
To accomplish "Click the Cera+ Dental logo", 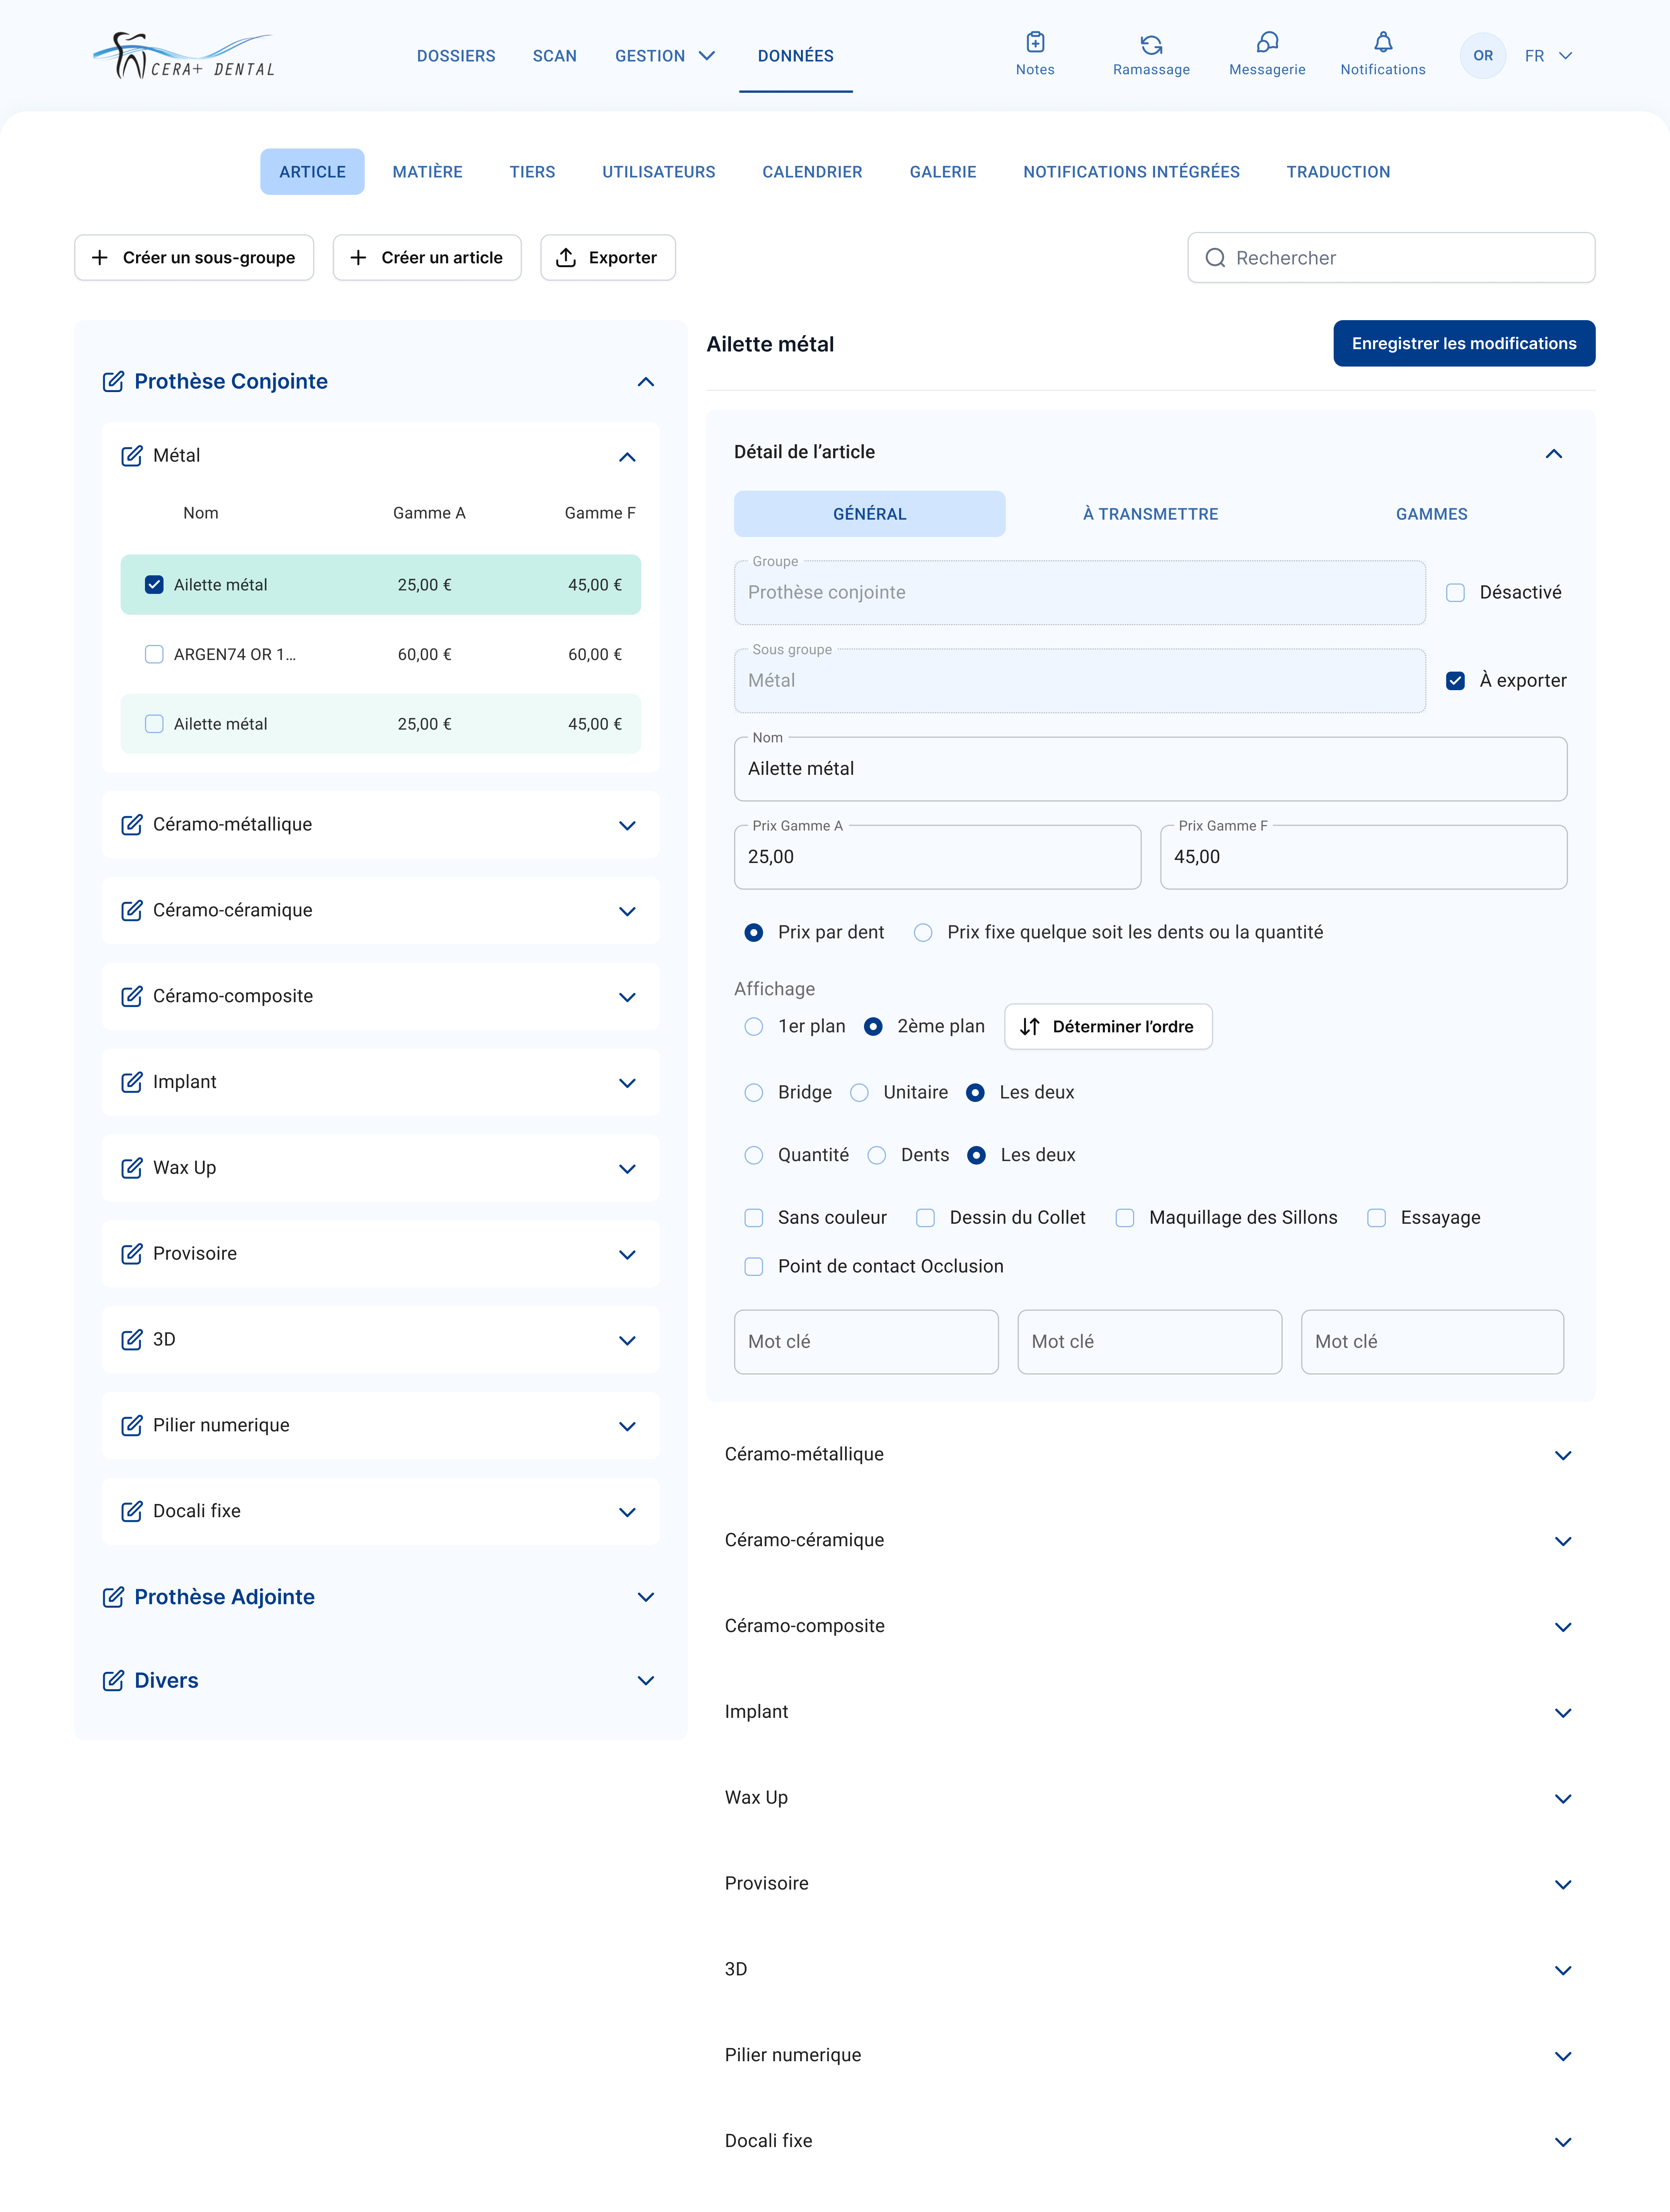I will (x=184, y=56).
